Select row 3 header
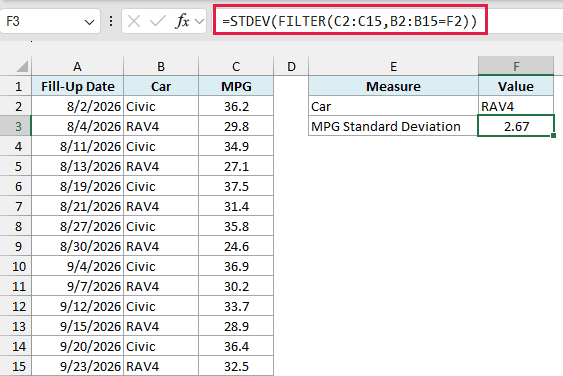 [x=16, y=126]
